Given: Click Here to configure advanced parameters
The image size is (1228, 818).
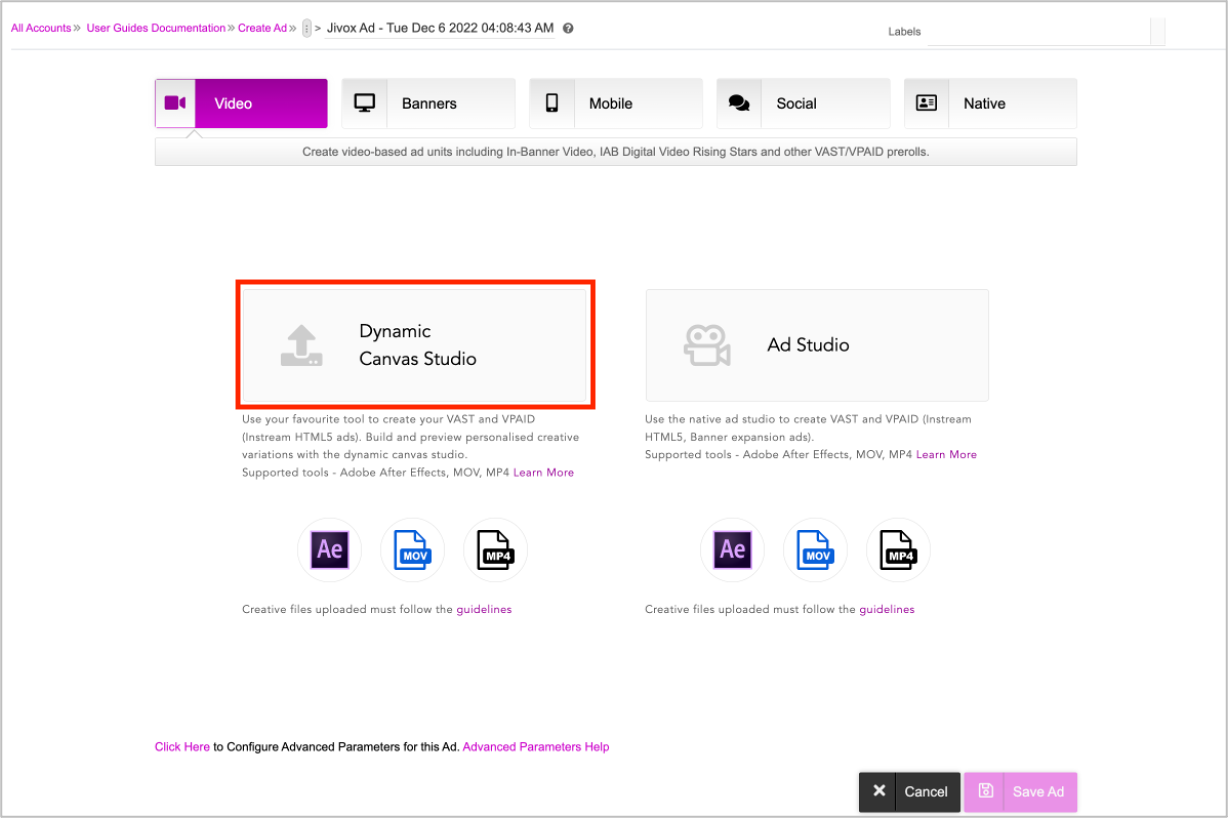Looking at the screenshot, I should [182, 747].
